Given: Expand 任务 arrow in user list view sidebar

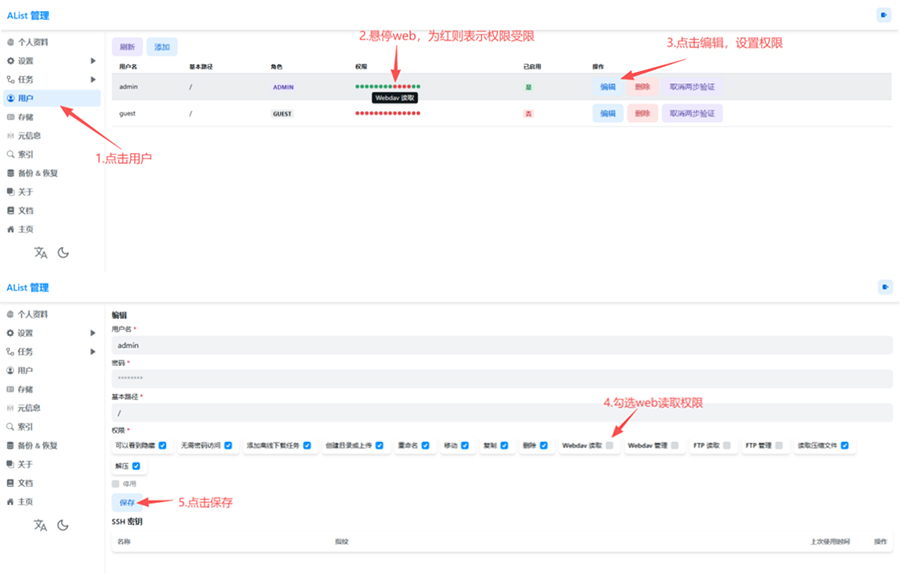Looking at the screenshot, I should point(93,79).
